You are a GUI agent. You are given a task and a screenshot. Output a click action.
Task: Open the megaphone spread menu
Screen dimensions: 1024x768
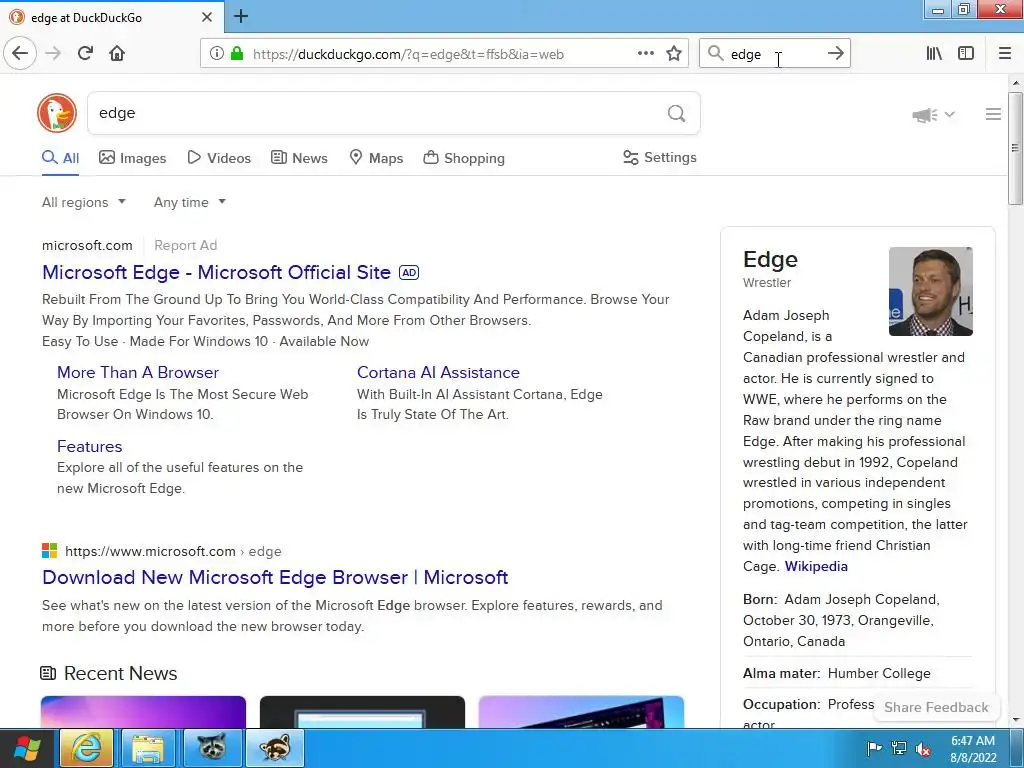tap(933, 115)
